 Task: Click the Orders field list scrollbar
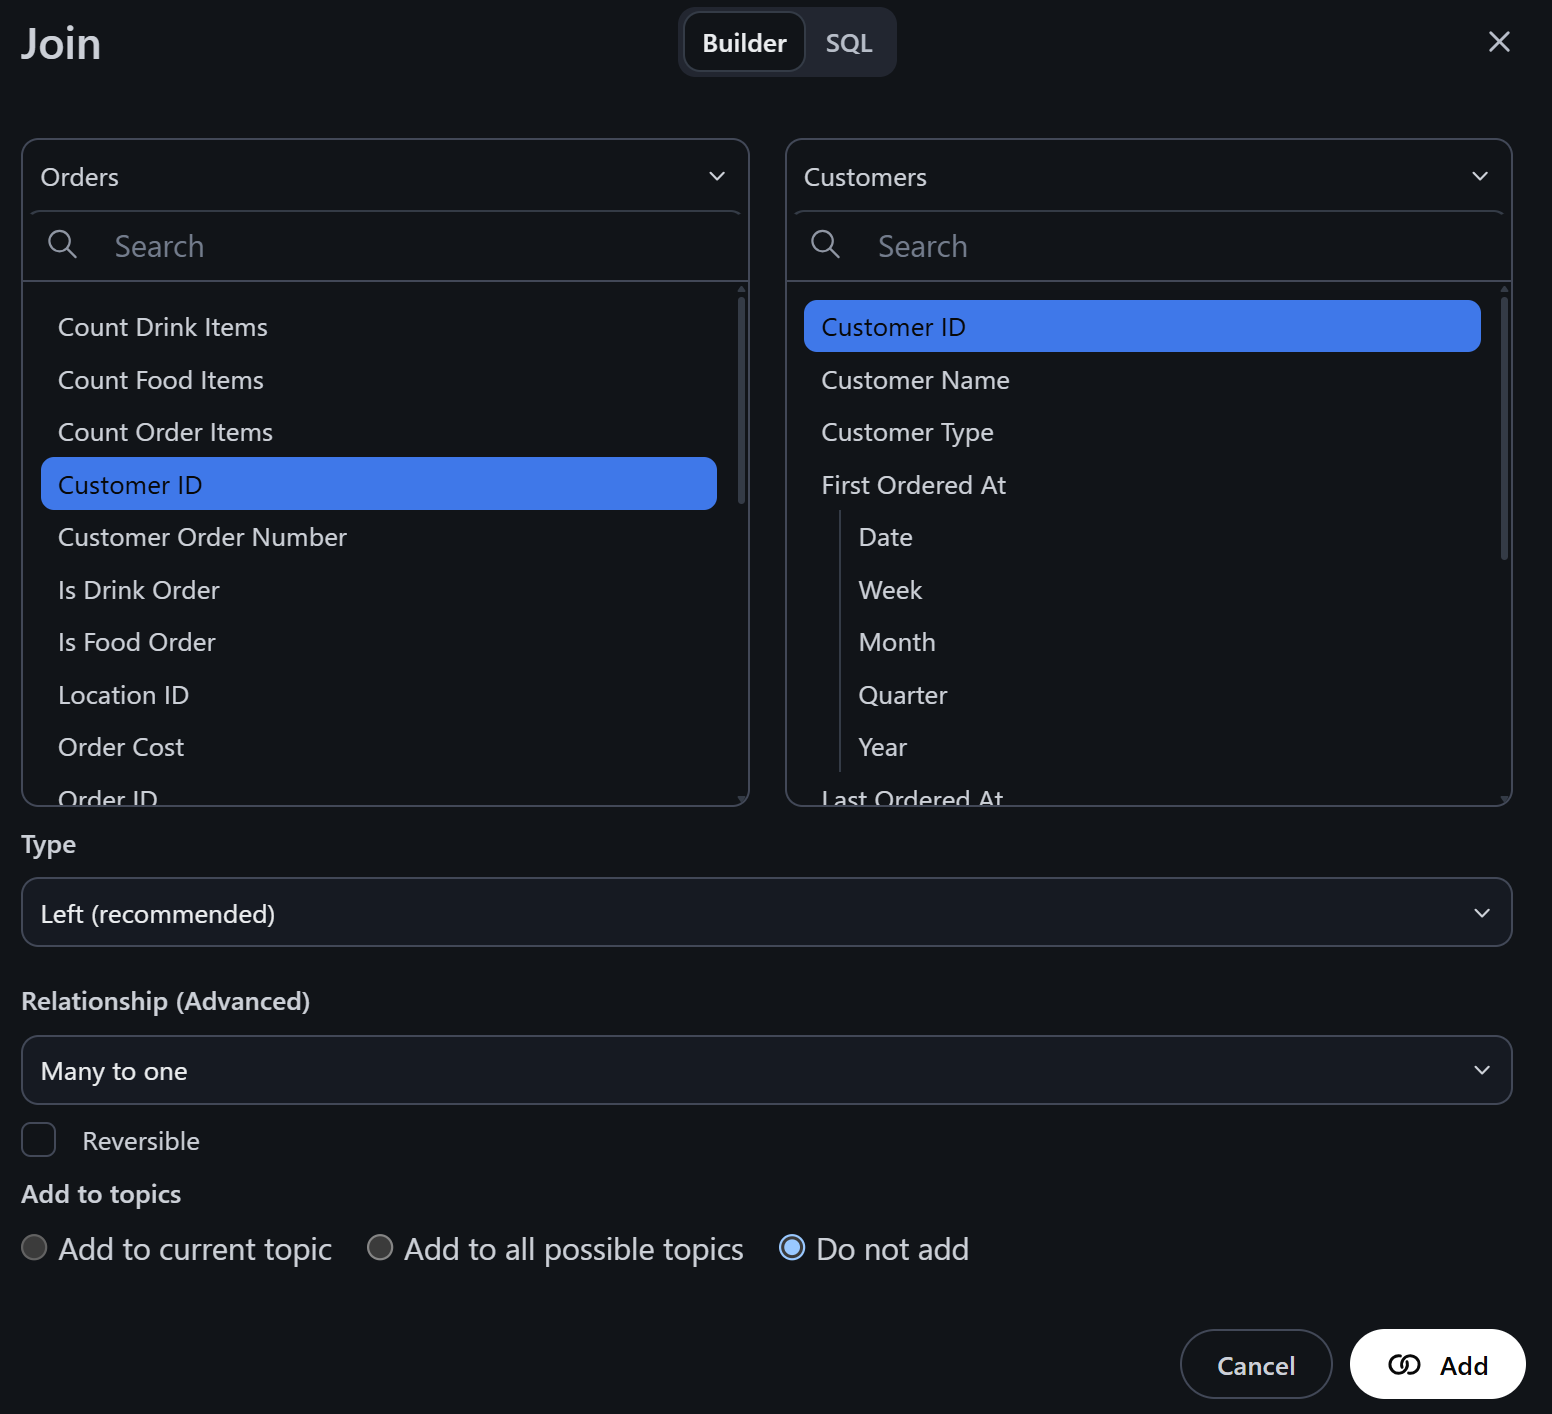coord(741,400)
